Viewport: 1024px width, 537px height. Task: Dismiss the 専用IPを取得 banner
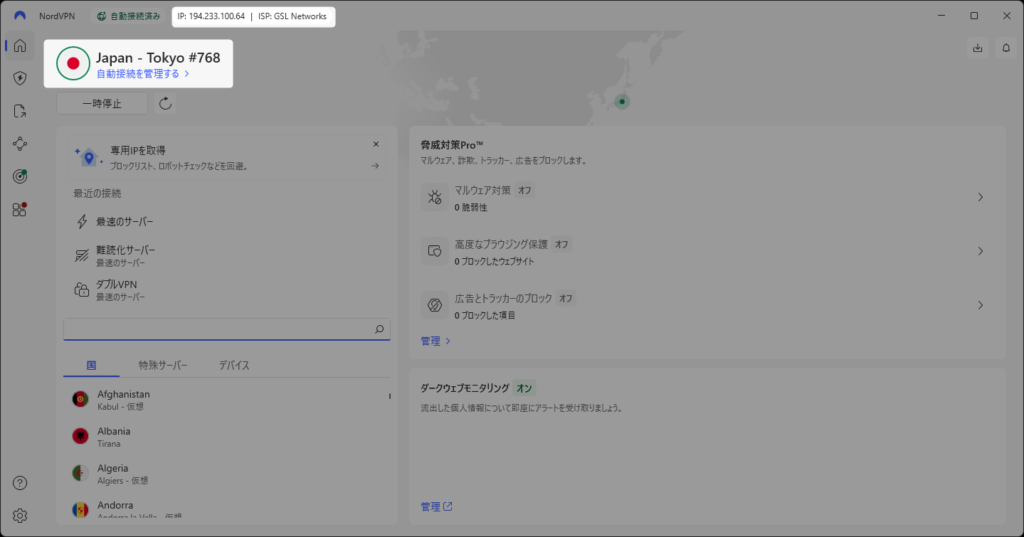[x=376, y=144]
